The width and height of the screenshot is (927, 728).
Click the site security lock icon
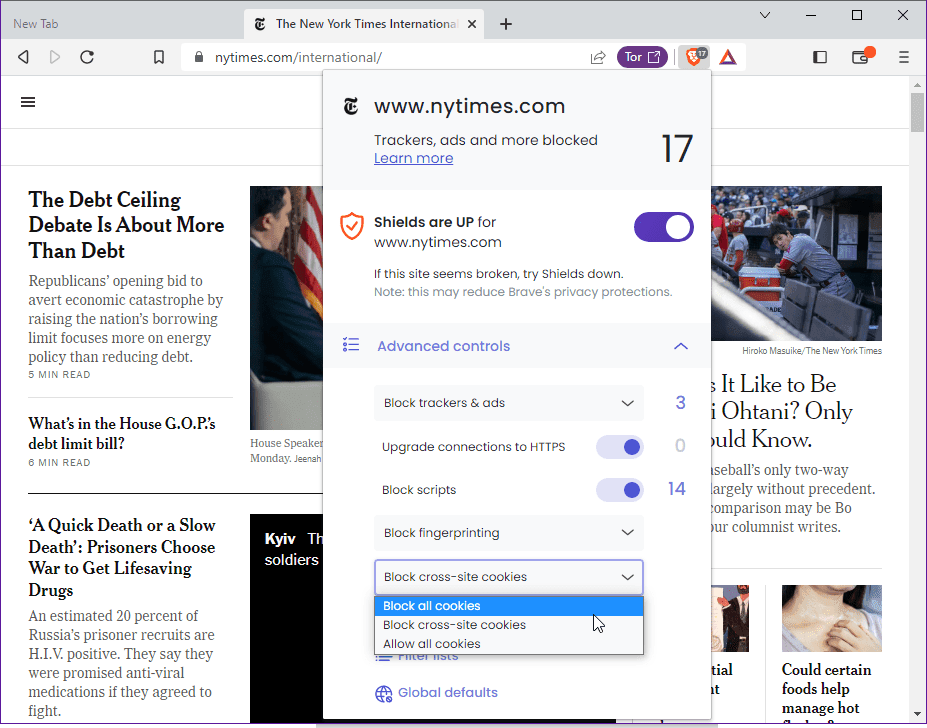point(198,57)
